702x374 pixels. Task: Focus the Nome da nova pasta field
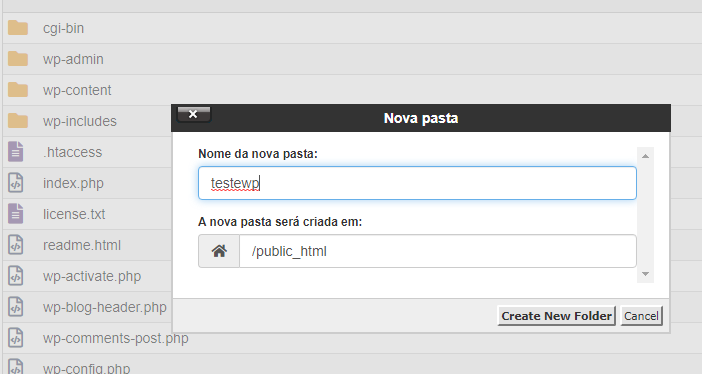tap(417, 183)
